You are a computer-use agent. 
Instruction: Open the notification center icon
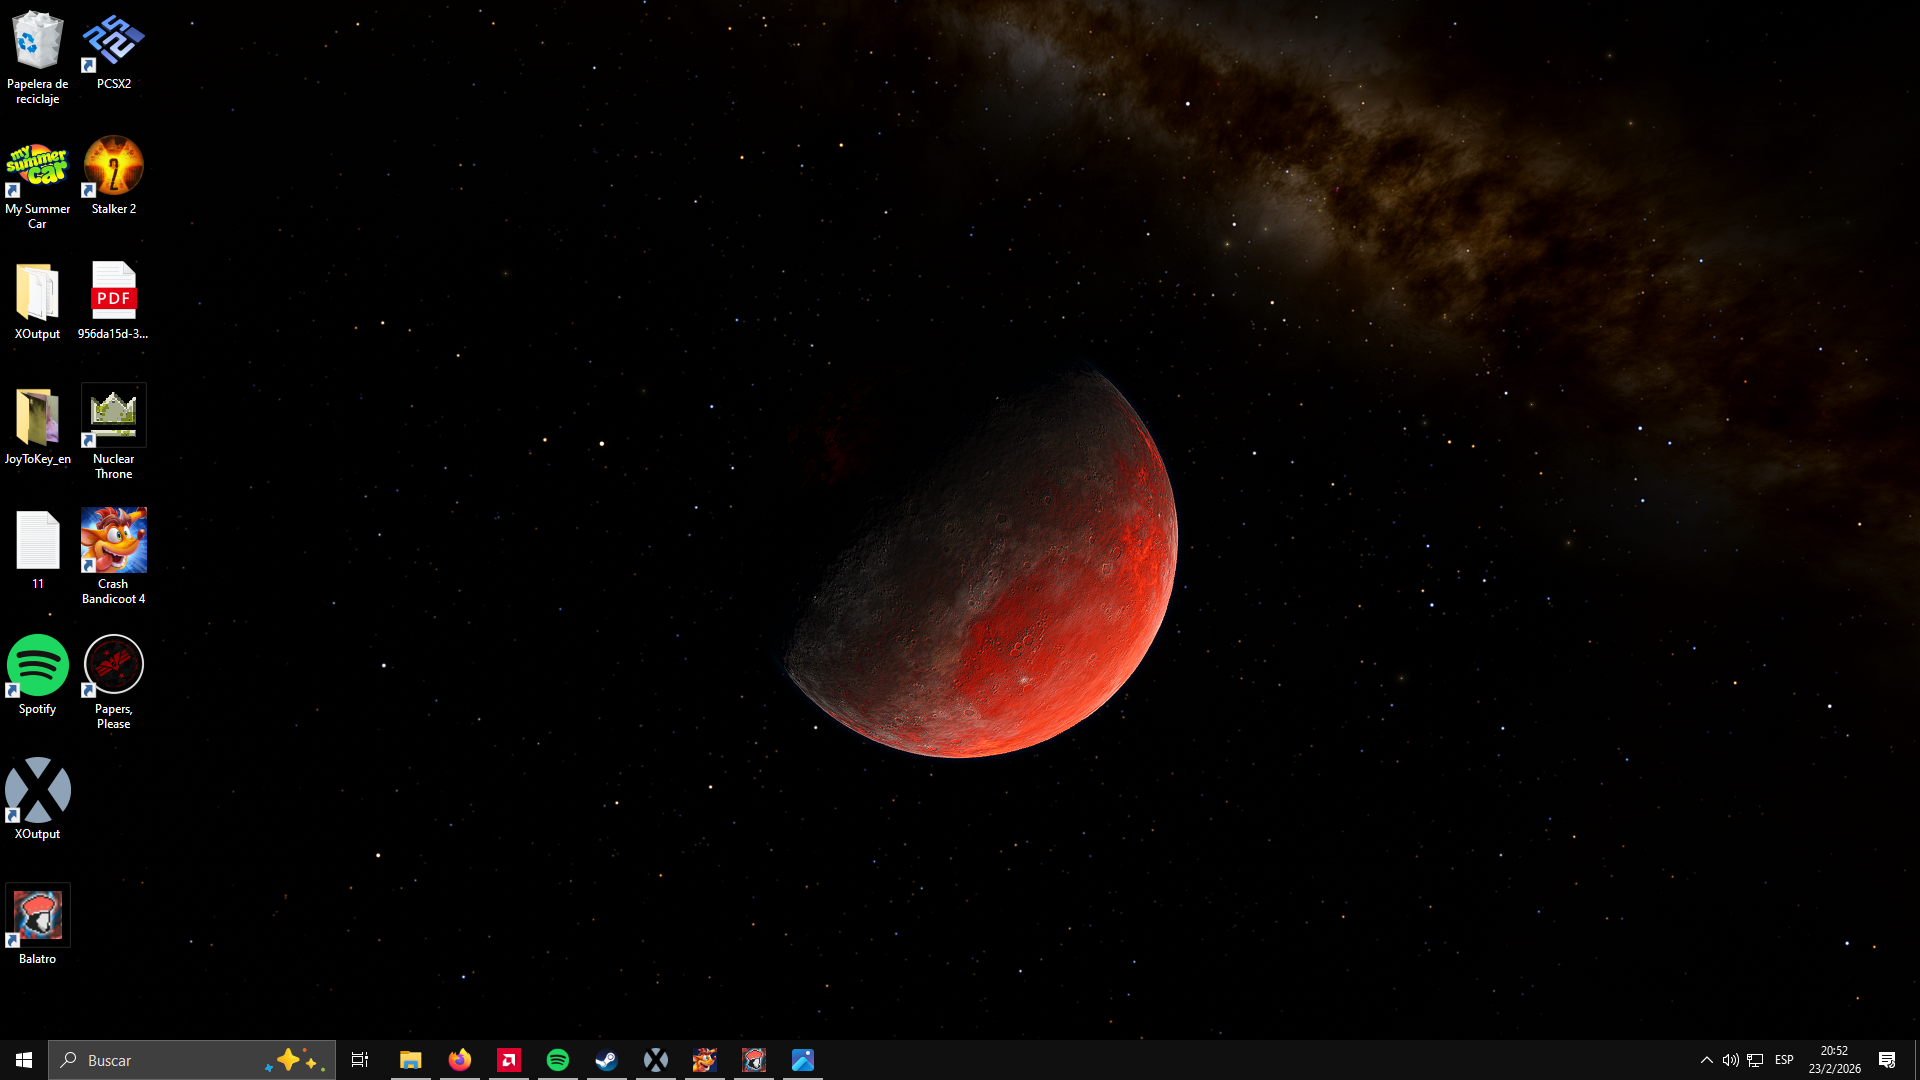1887,1060
